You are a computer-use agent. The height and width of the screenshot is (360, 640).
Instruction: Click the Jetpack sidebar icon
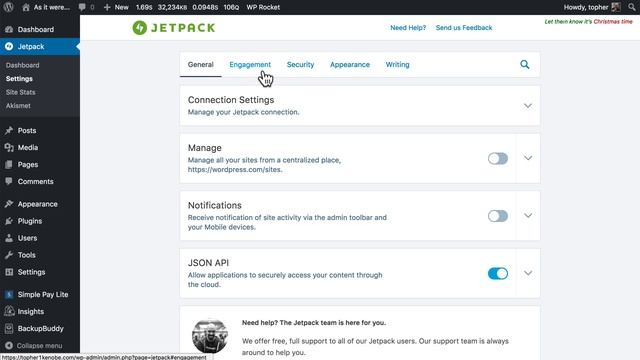click(9, 47)
